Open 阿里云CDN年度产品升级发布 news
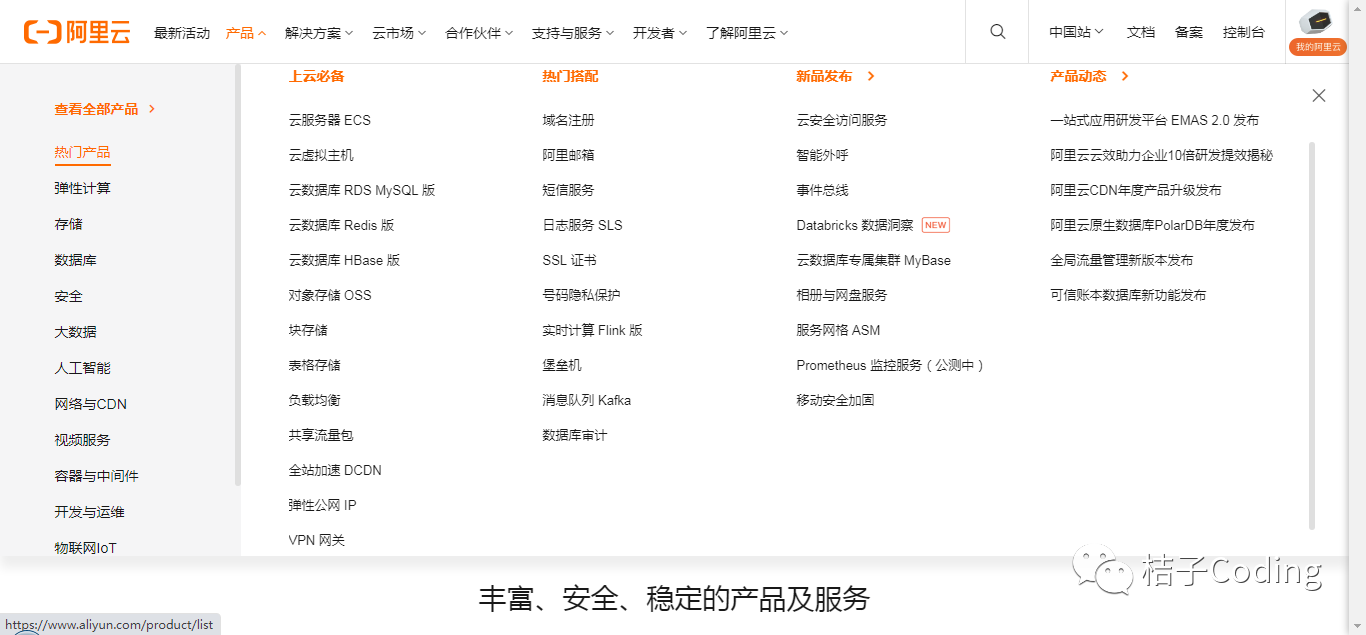 click(1136, 190)
